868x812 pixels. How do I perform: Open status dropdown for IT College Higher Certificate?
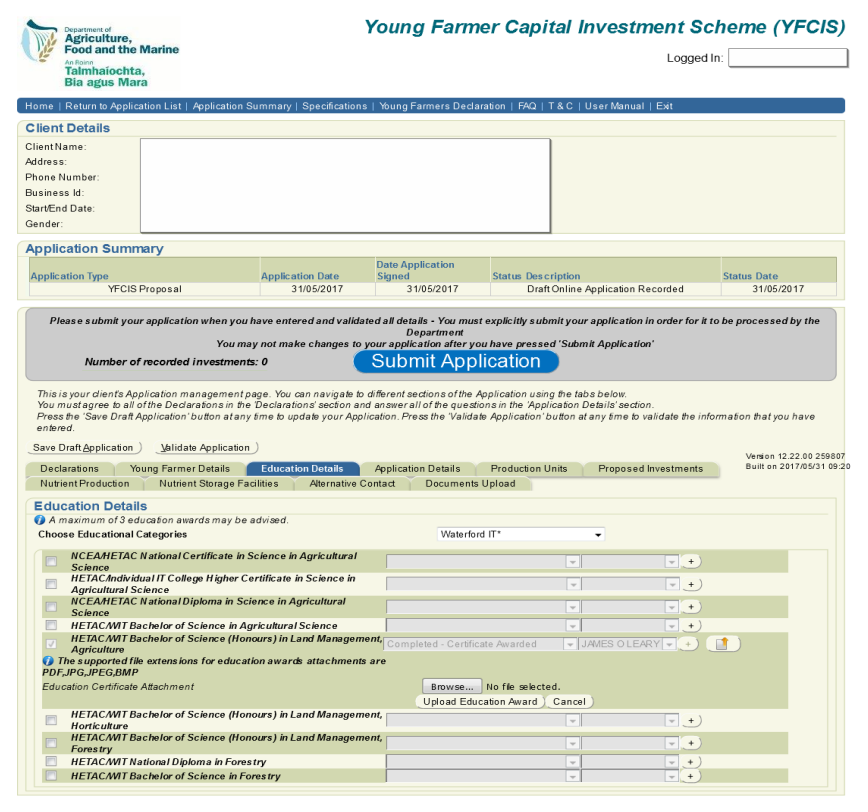click(x=483, y=584)
